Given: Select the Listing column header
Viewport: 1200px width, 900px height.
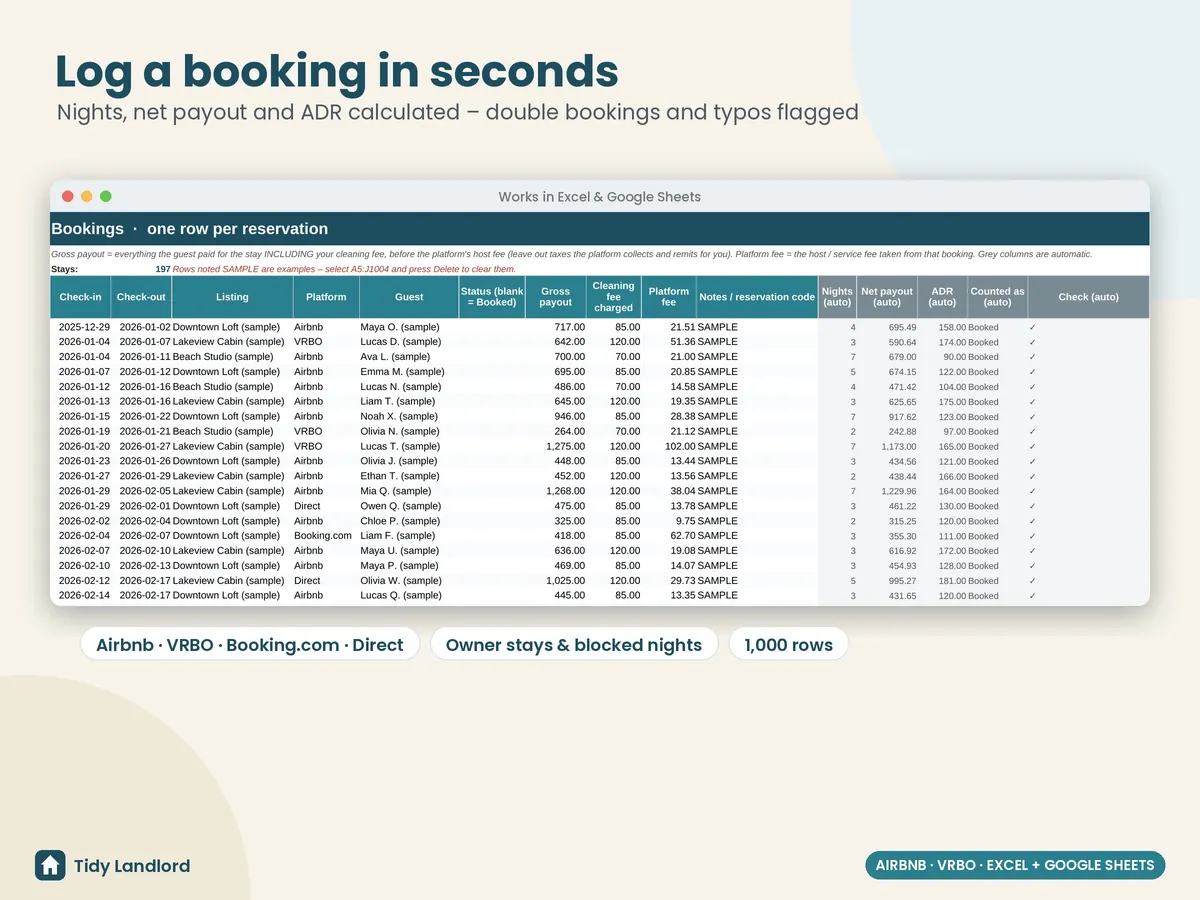Looking at the screenshot, I should (232, 297).
